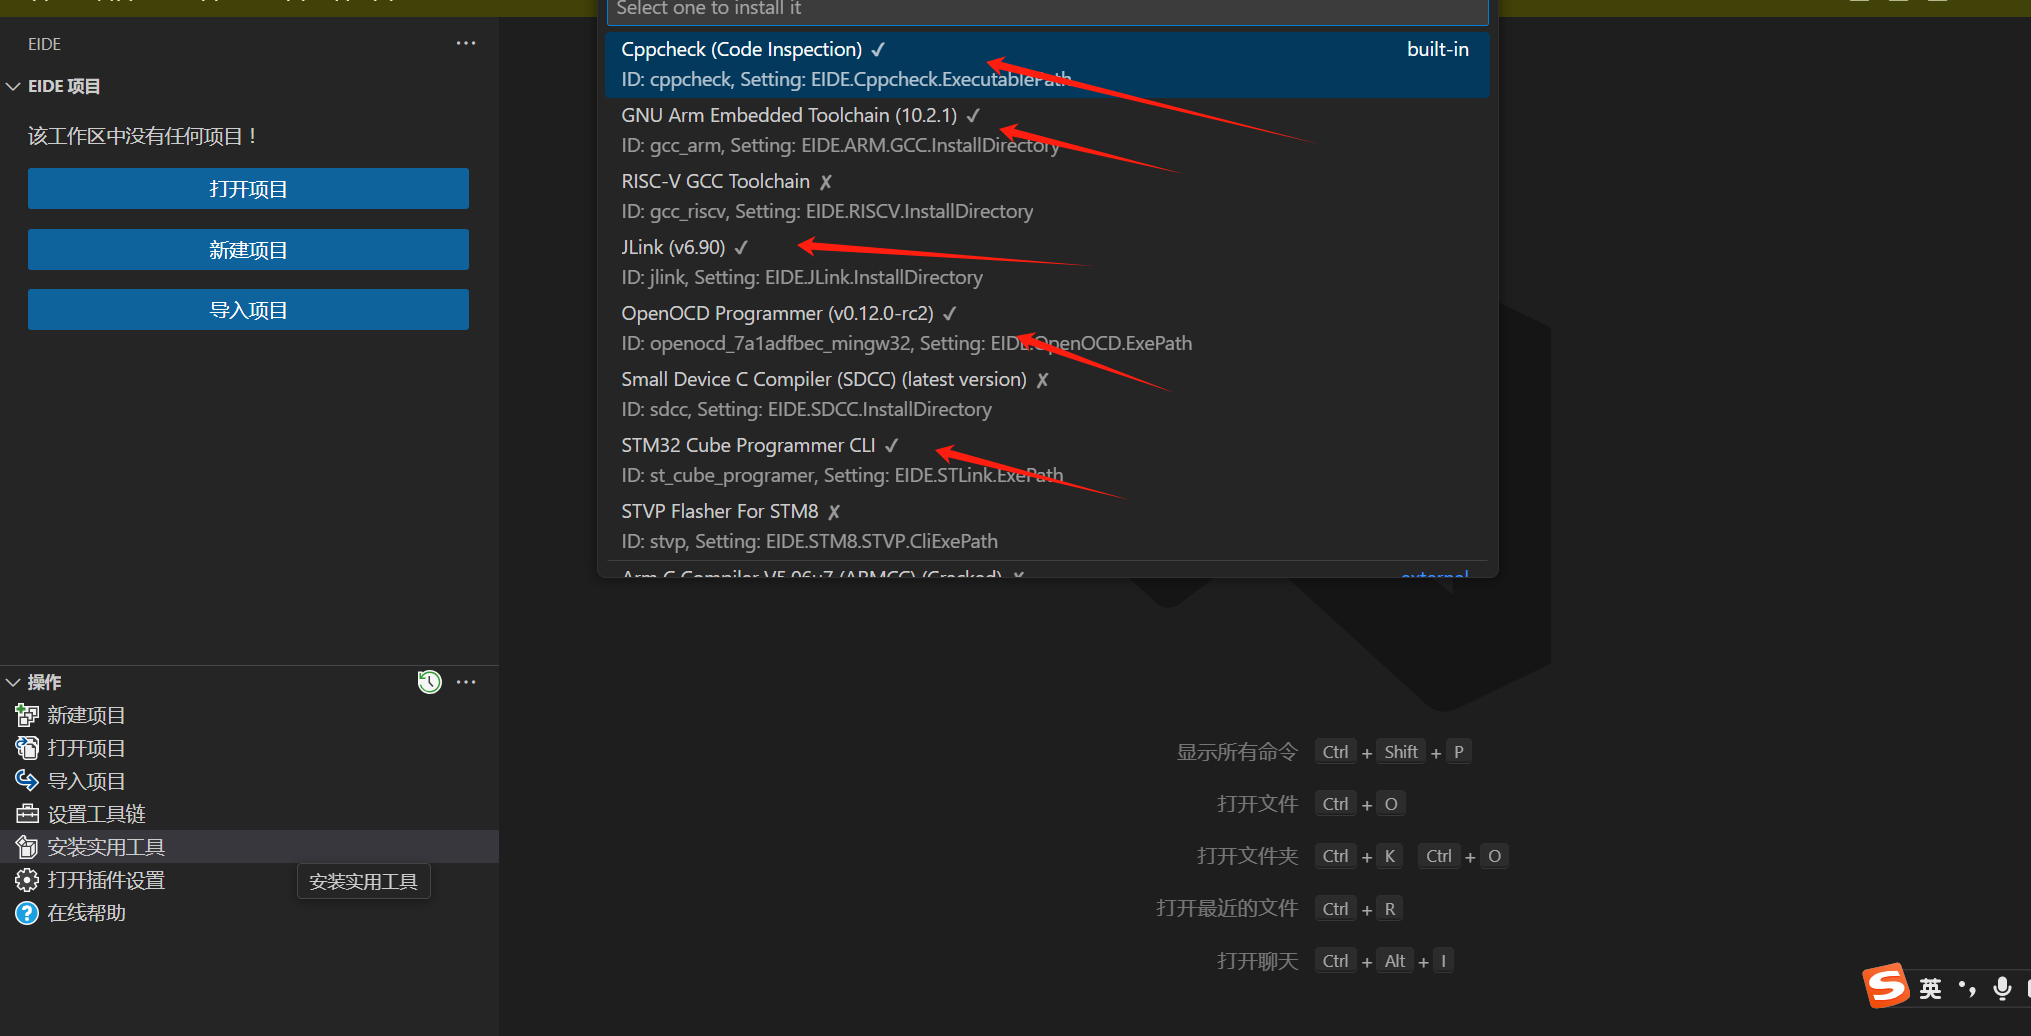The width and height of the screenshot is (2031, 1036).
Task: Select RISC-V GCC Toolchain entry
Action: pos(1047,196)
